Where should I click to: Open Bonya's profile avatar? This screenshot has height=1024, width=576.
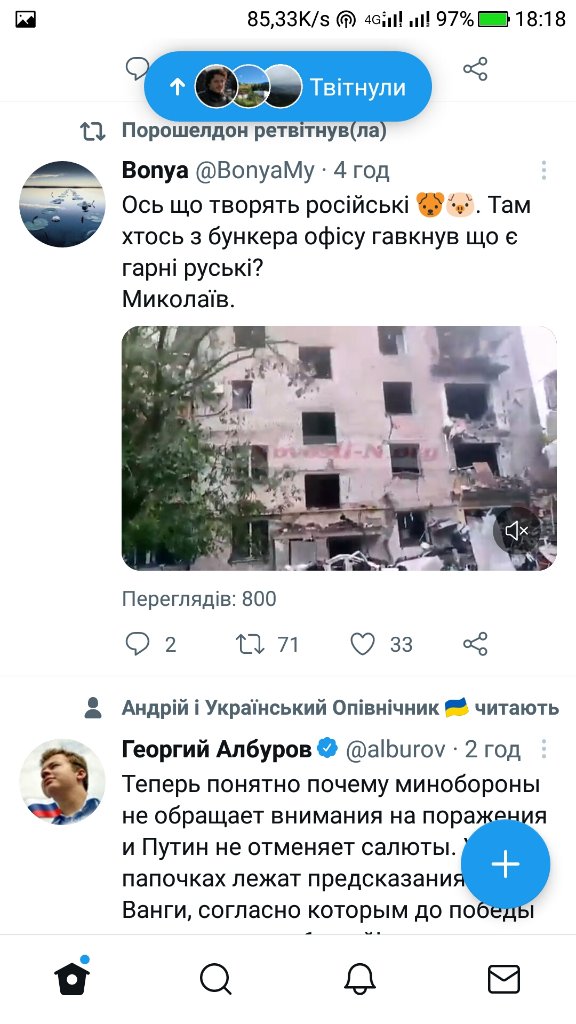(62, 204)
